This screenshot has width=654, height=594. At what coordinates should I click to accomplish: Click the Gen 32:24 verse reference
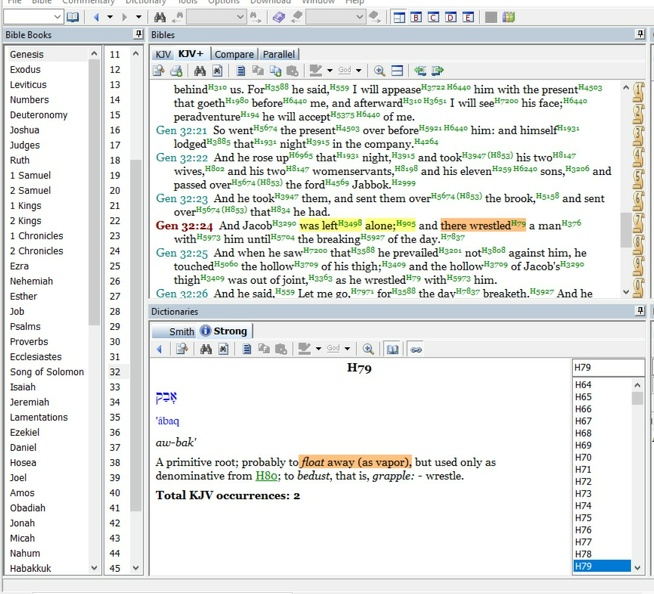(x=184, y=226)
